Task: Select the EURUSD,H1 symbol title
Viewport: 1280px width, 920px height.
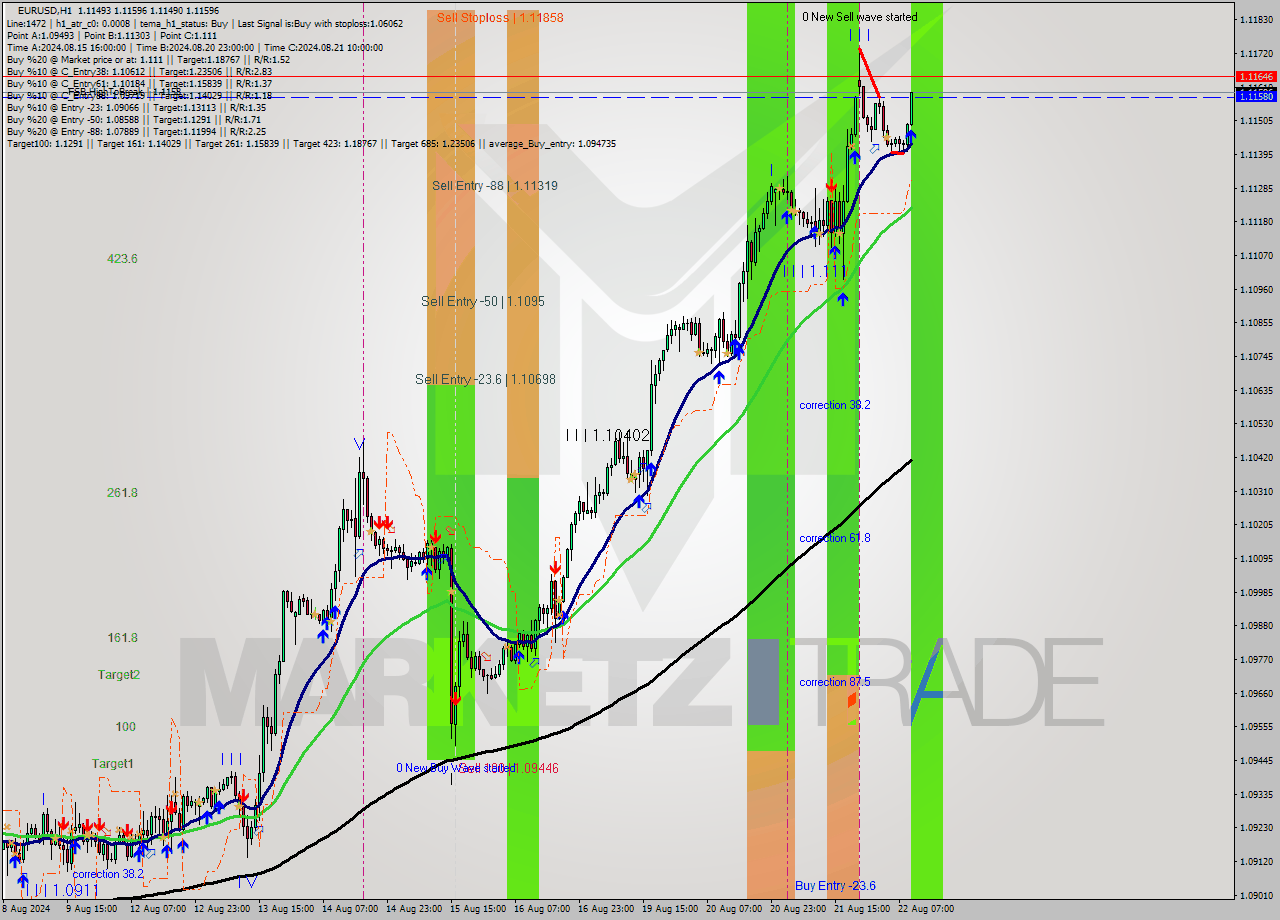Action: pos(45,10)
